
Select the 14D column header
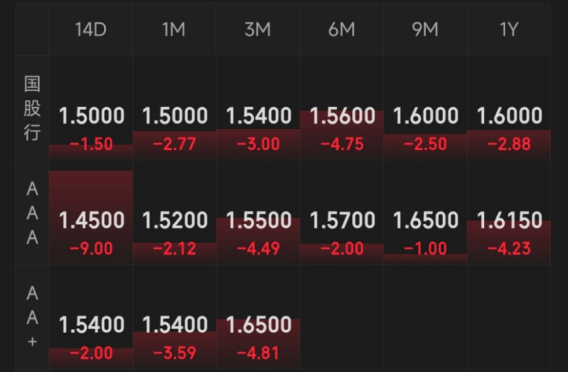click(91, 29)
